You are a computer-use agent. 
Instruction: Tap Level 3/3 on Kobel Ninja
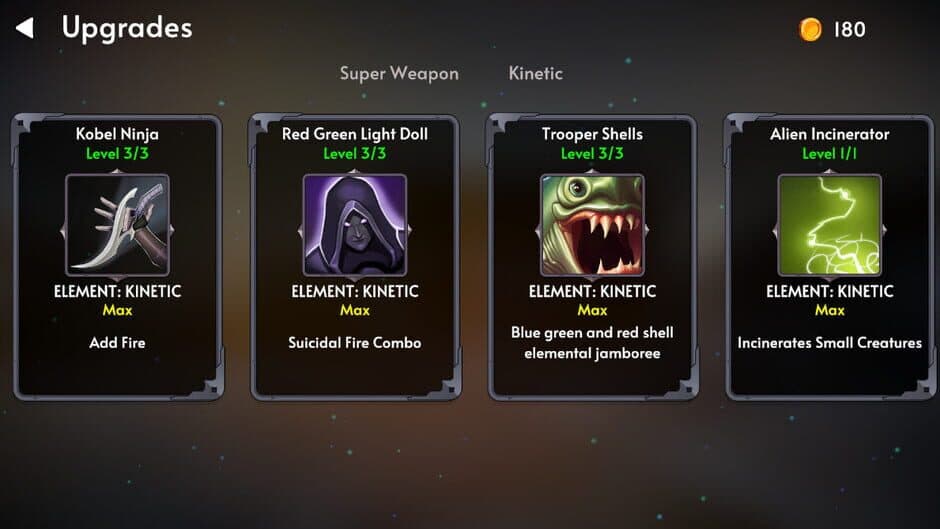pyautogui.click(x=118, y=154)
